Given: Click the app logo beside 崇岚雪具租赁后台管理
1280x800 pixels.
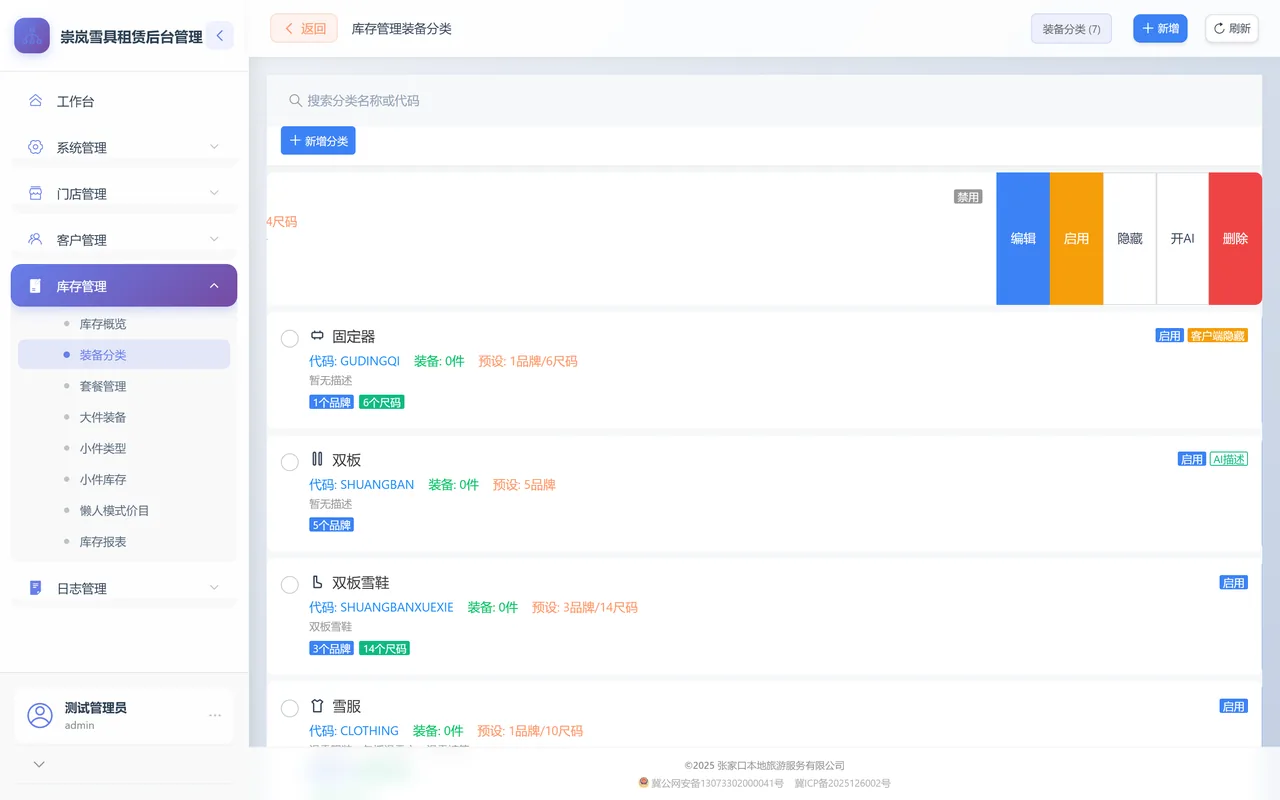Looking at the screenshot, I should tap(32, 36).
